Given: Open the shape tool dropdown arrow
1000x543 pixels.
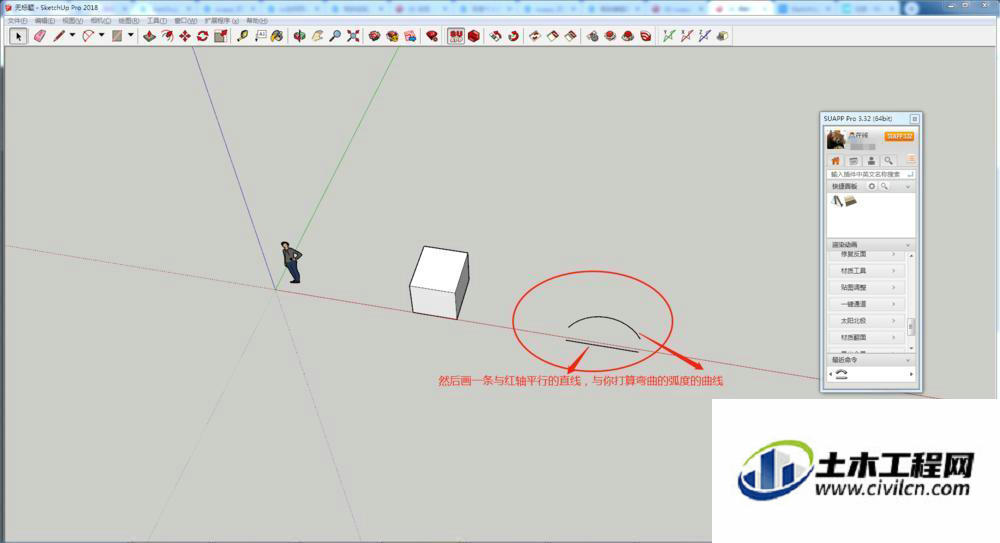Looking at the screenshot, I should coord(131,35).
